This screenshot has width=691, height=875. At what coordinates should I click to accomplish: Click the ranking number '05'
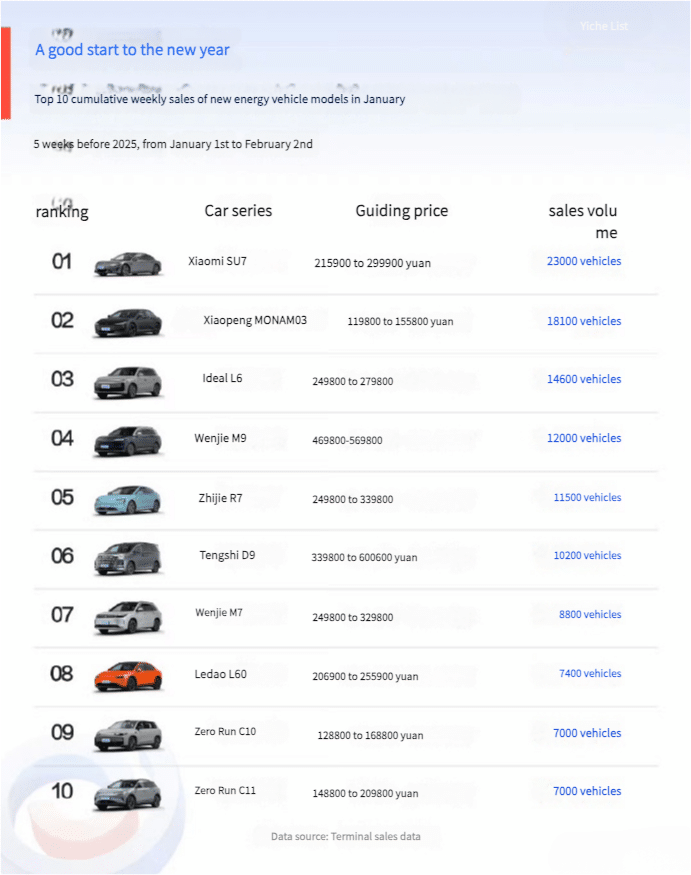pyautogui.click(x=62, y=497)
